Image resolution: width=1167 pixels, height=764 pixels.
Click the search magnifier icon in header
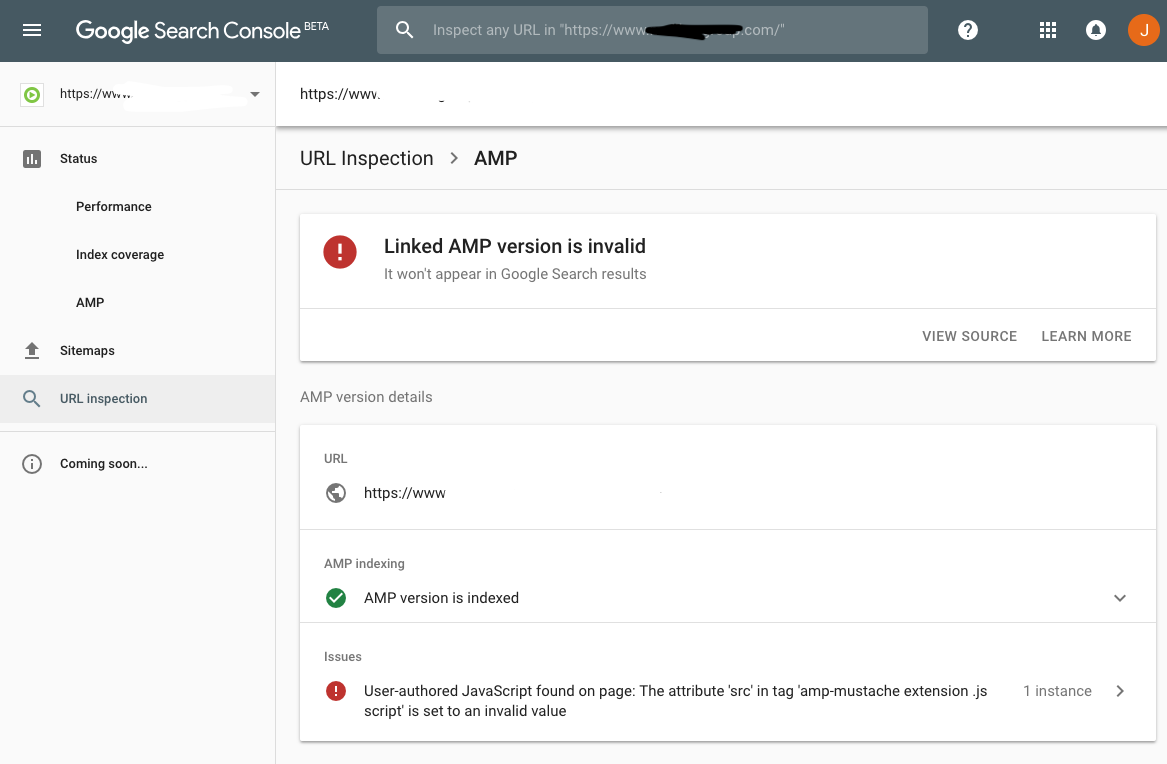(404, 30)
